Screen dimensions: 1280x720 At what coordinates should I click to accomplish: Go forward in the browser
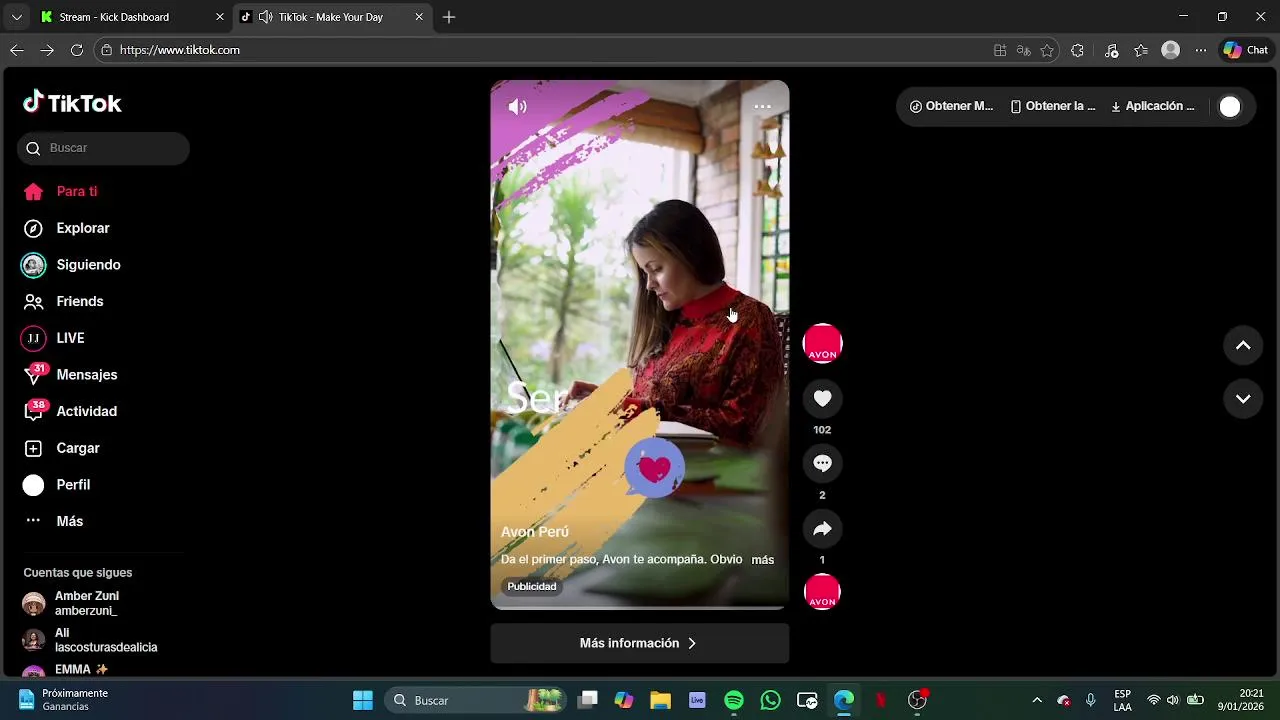[x=47, y=50]
